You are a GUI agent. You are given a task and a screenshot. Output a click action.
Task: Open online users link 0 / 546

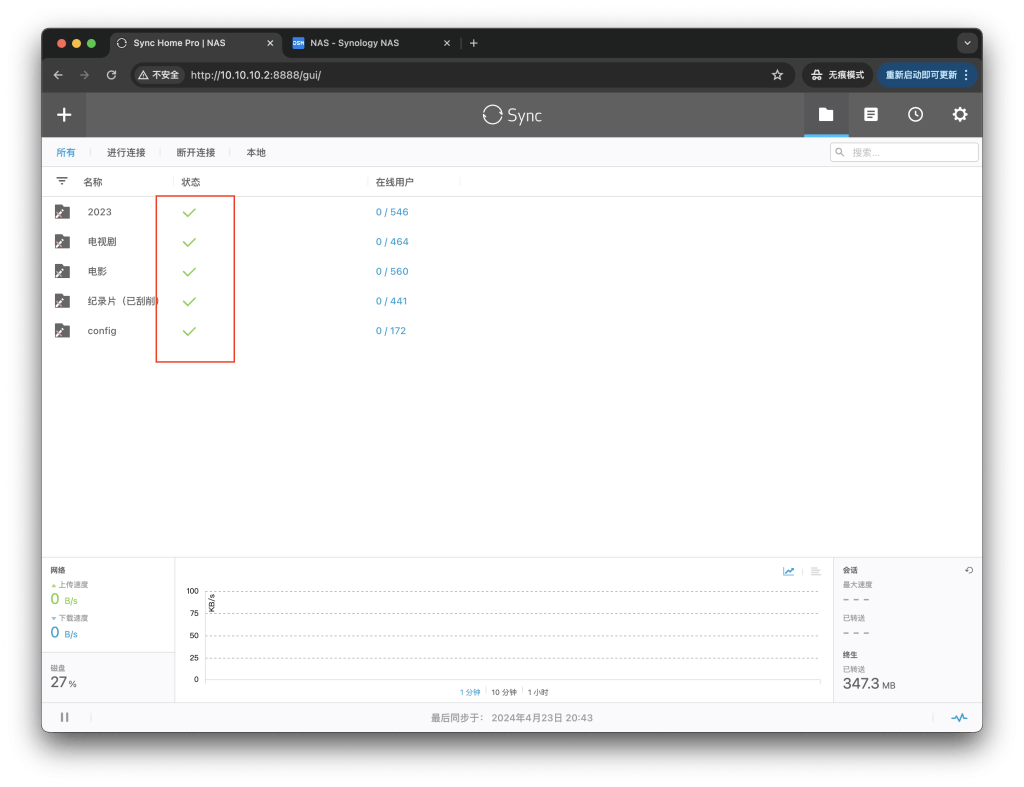[x=392, y=212]
